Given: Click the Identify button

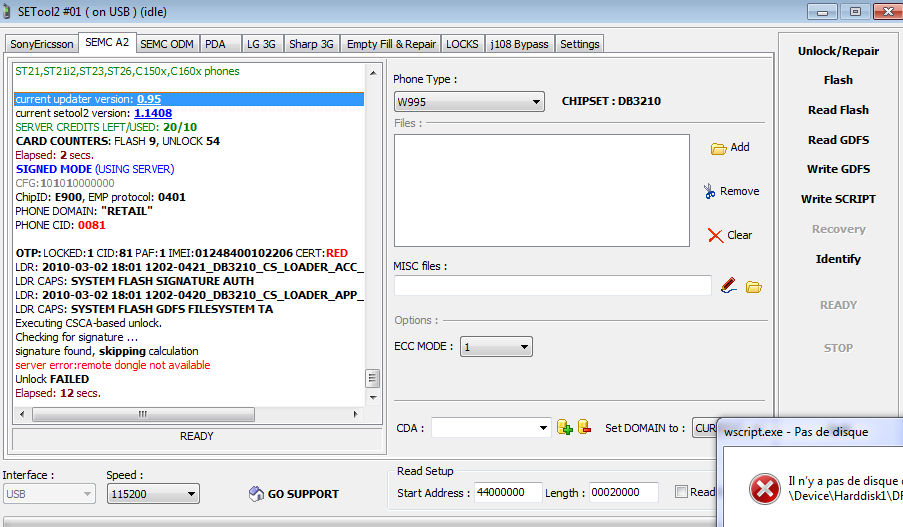Looking at the screenshot, I should pos(838,259).
